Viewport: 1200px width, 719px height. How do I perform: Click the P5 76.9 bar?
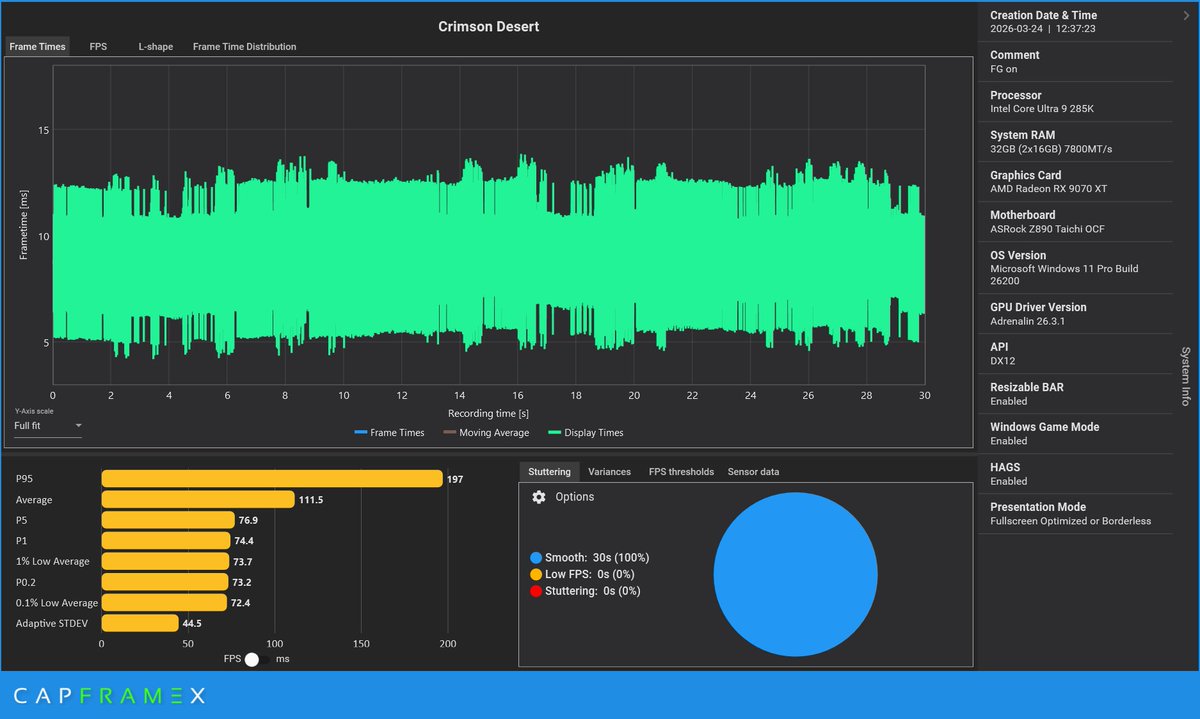(x=168, y=520)
